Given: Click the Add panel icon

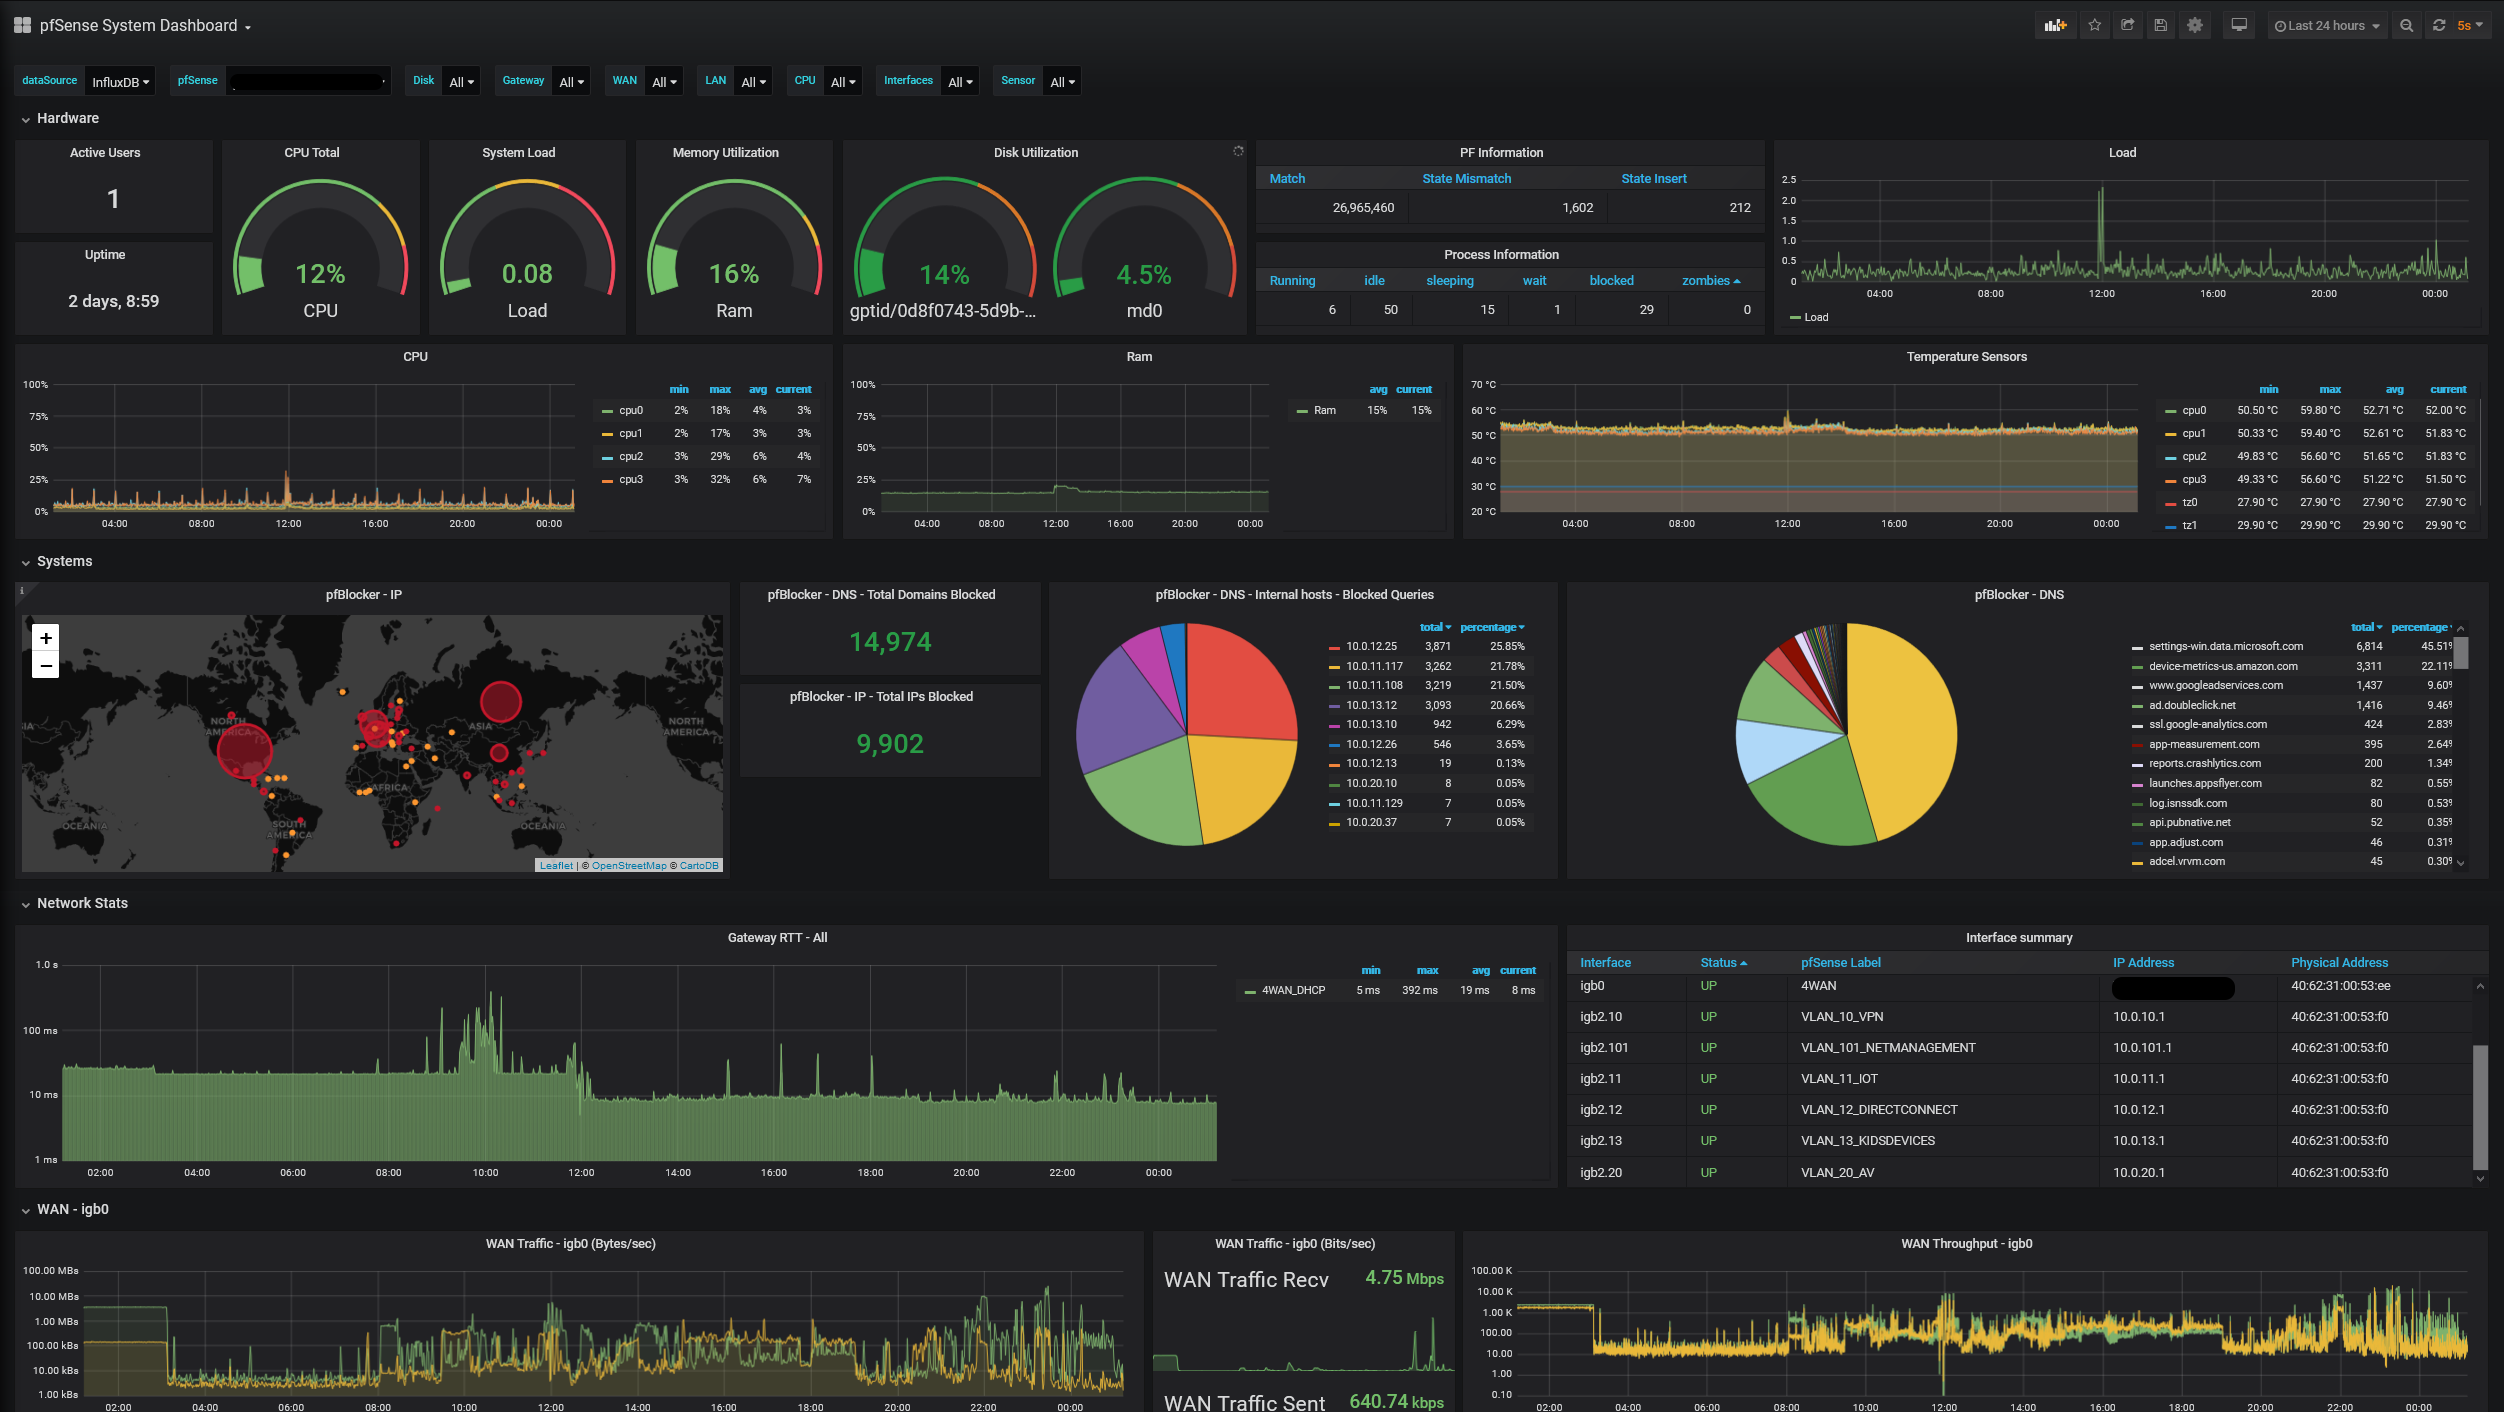Looking at the screenshot, I should click(2055, 26).
